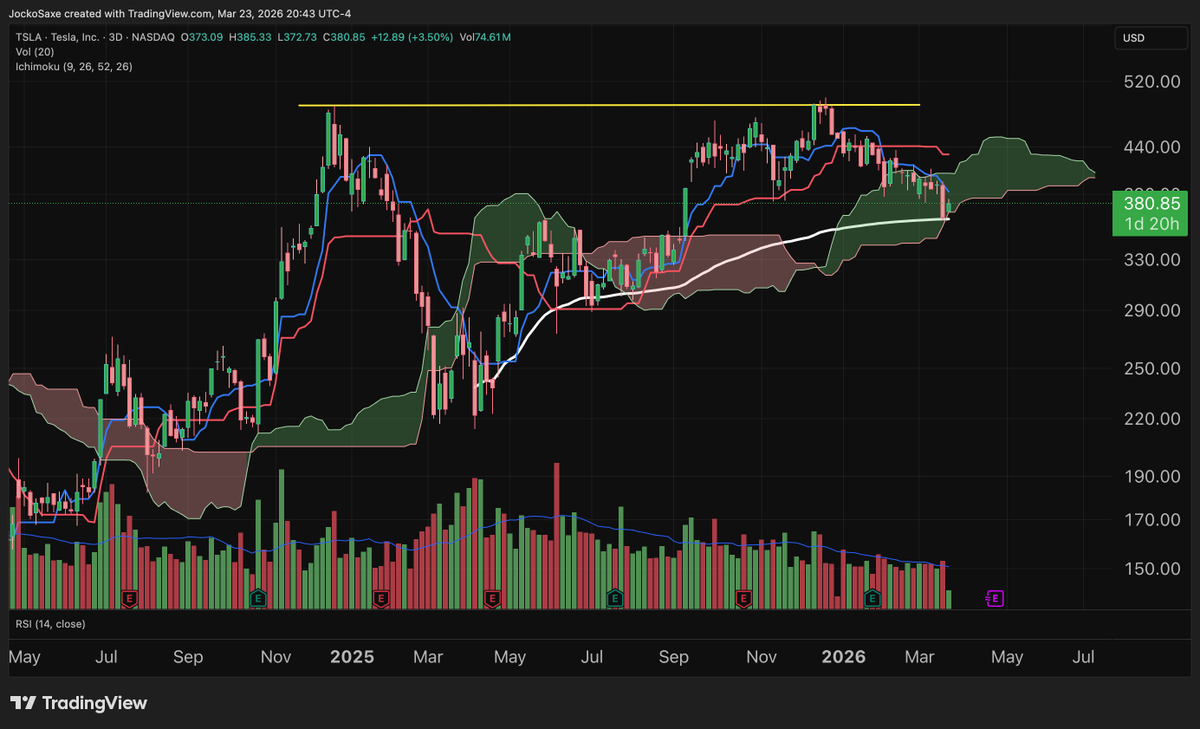Select the Ichimoku (9, 26, 52, 26) legend
The image size is (1200, 729).
[x=73, y=66]
